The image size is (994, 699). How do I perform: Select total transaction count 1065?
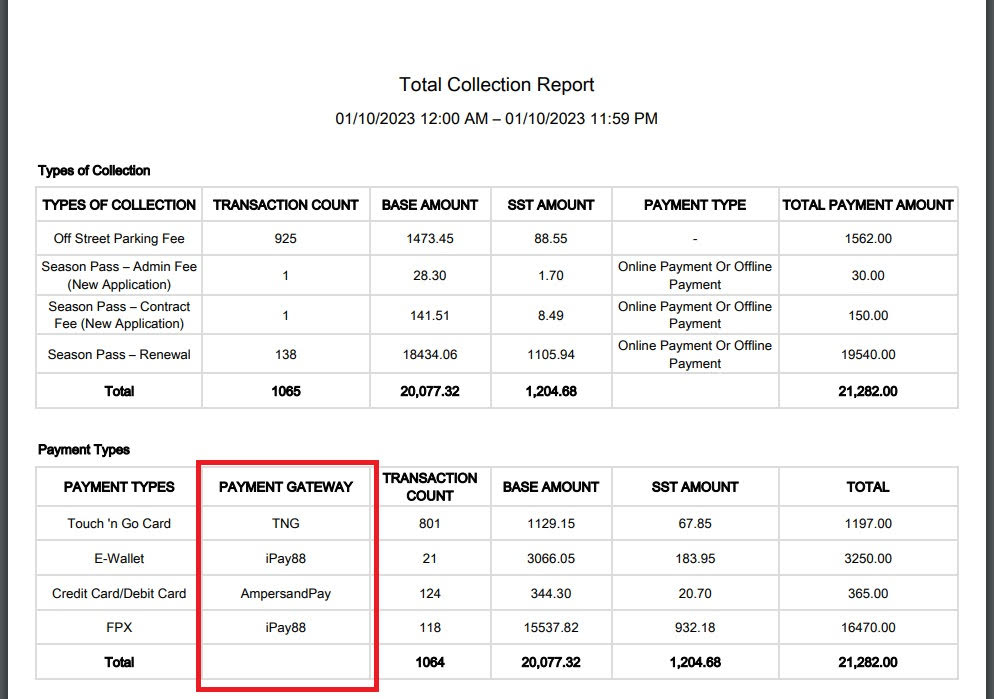286,391
